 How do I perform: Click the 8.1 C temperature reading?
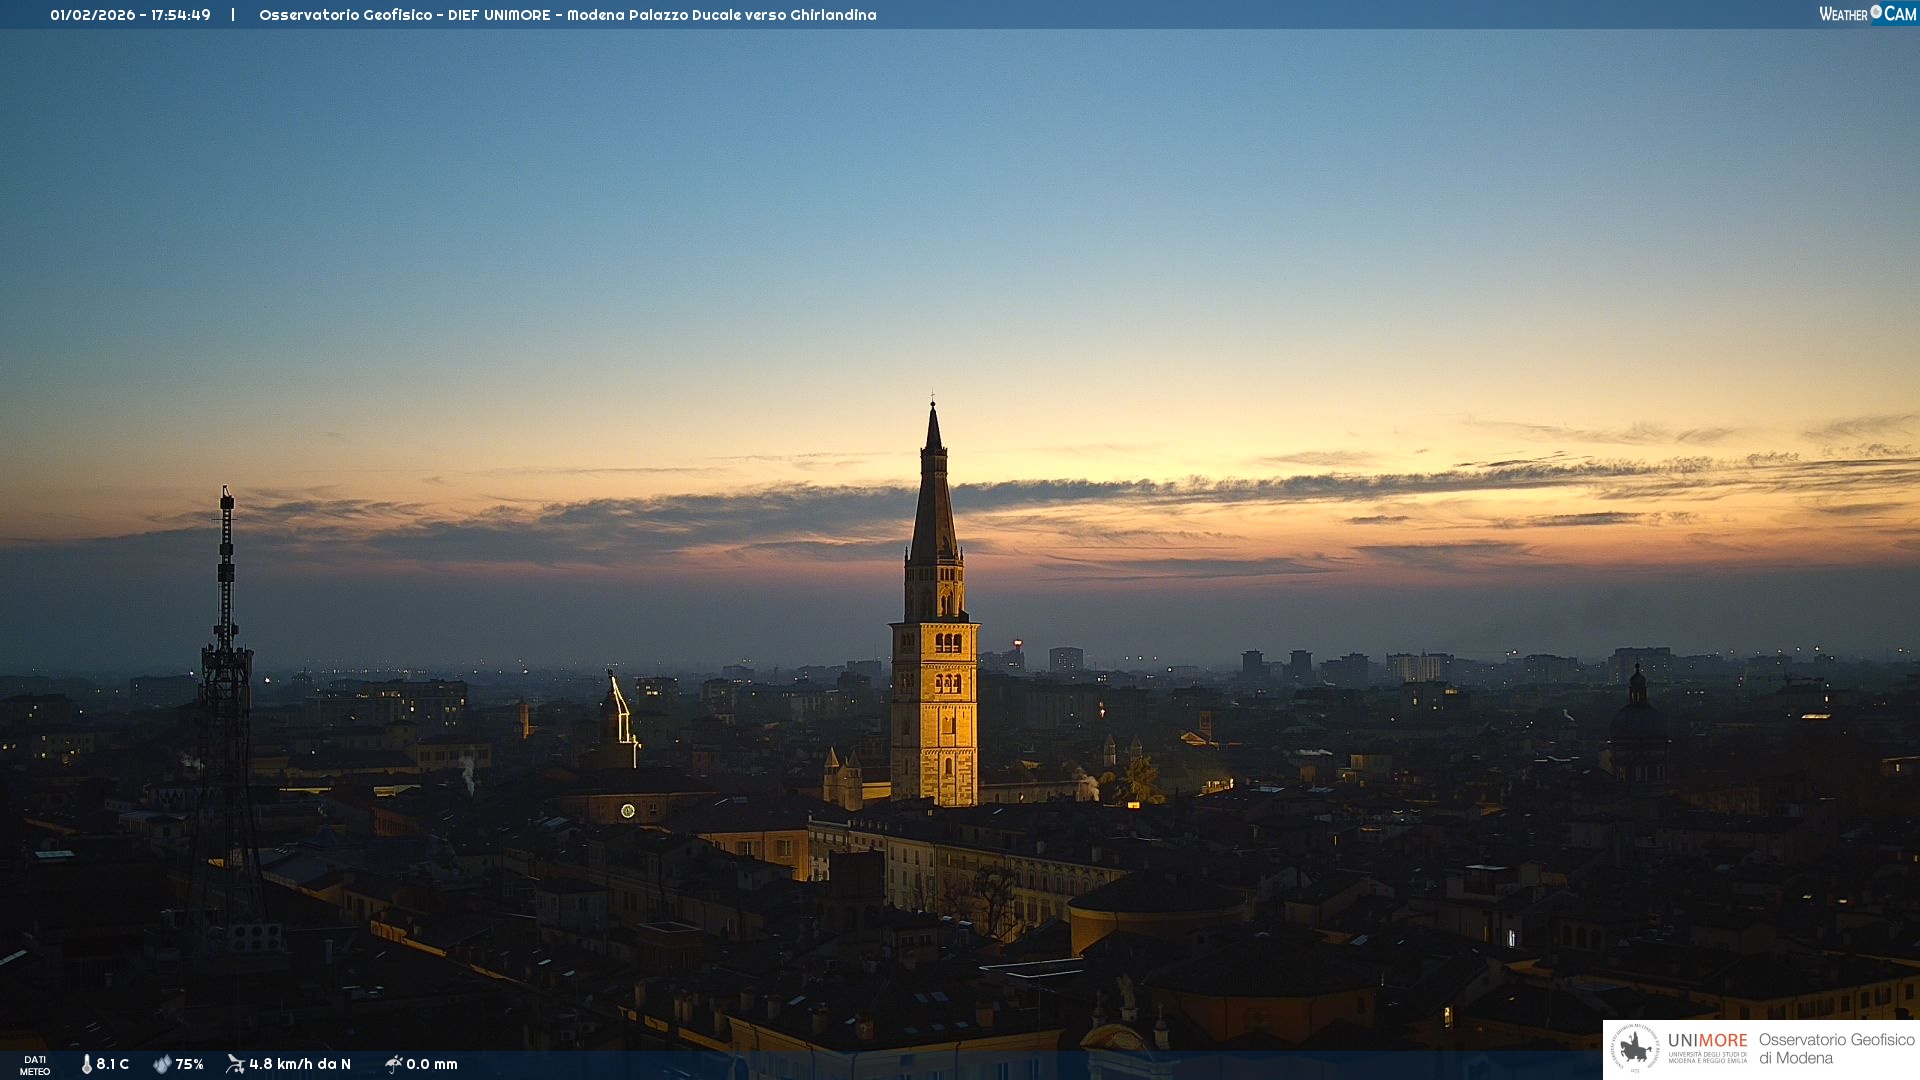point(112,1064)
